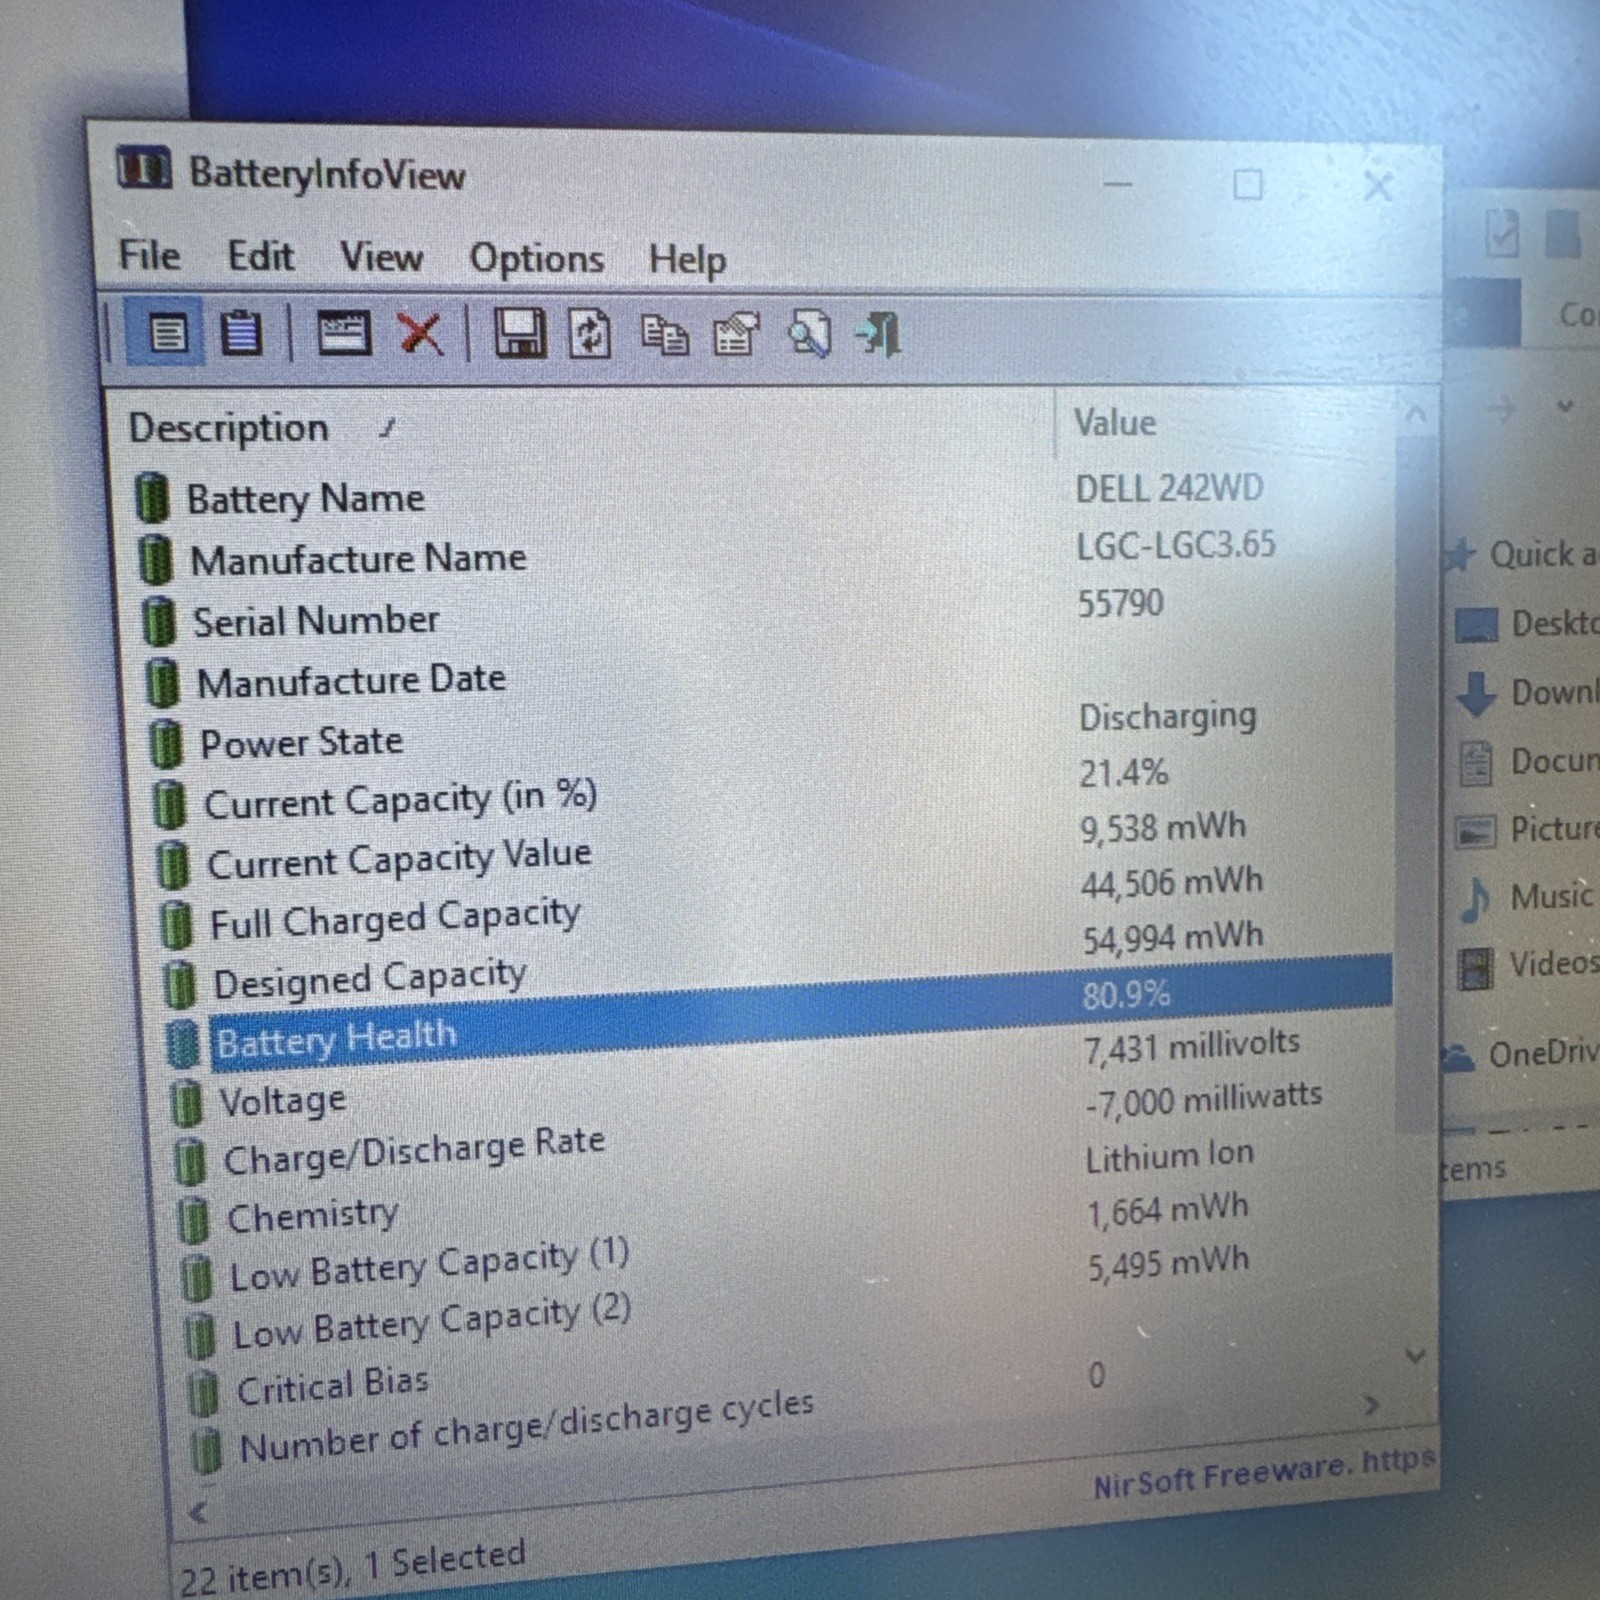Image resolution: width=1600 pixels, height=1600 pixels.
Task: Click the 21.4% value
Action: click(x=1123, y=772)
